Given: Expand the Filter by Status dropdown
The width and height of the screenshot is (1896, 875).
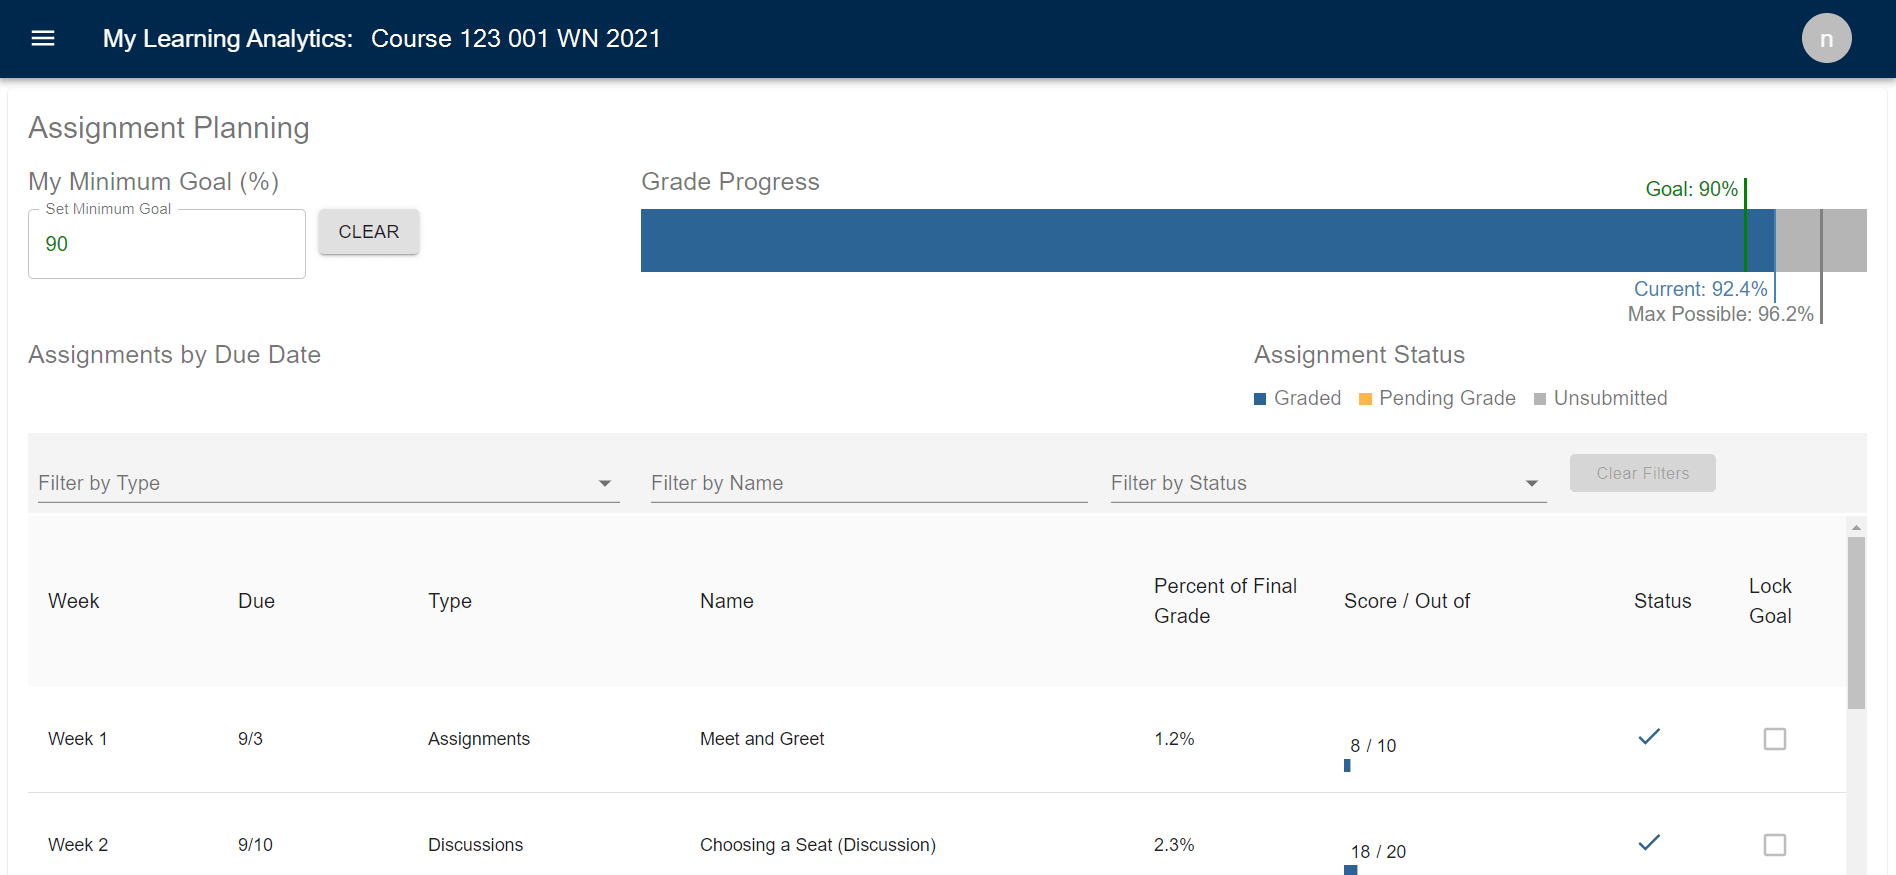Looking at the screenshot, I should (x=1328, y=483).
